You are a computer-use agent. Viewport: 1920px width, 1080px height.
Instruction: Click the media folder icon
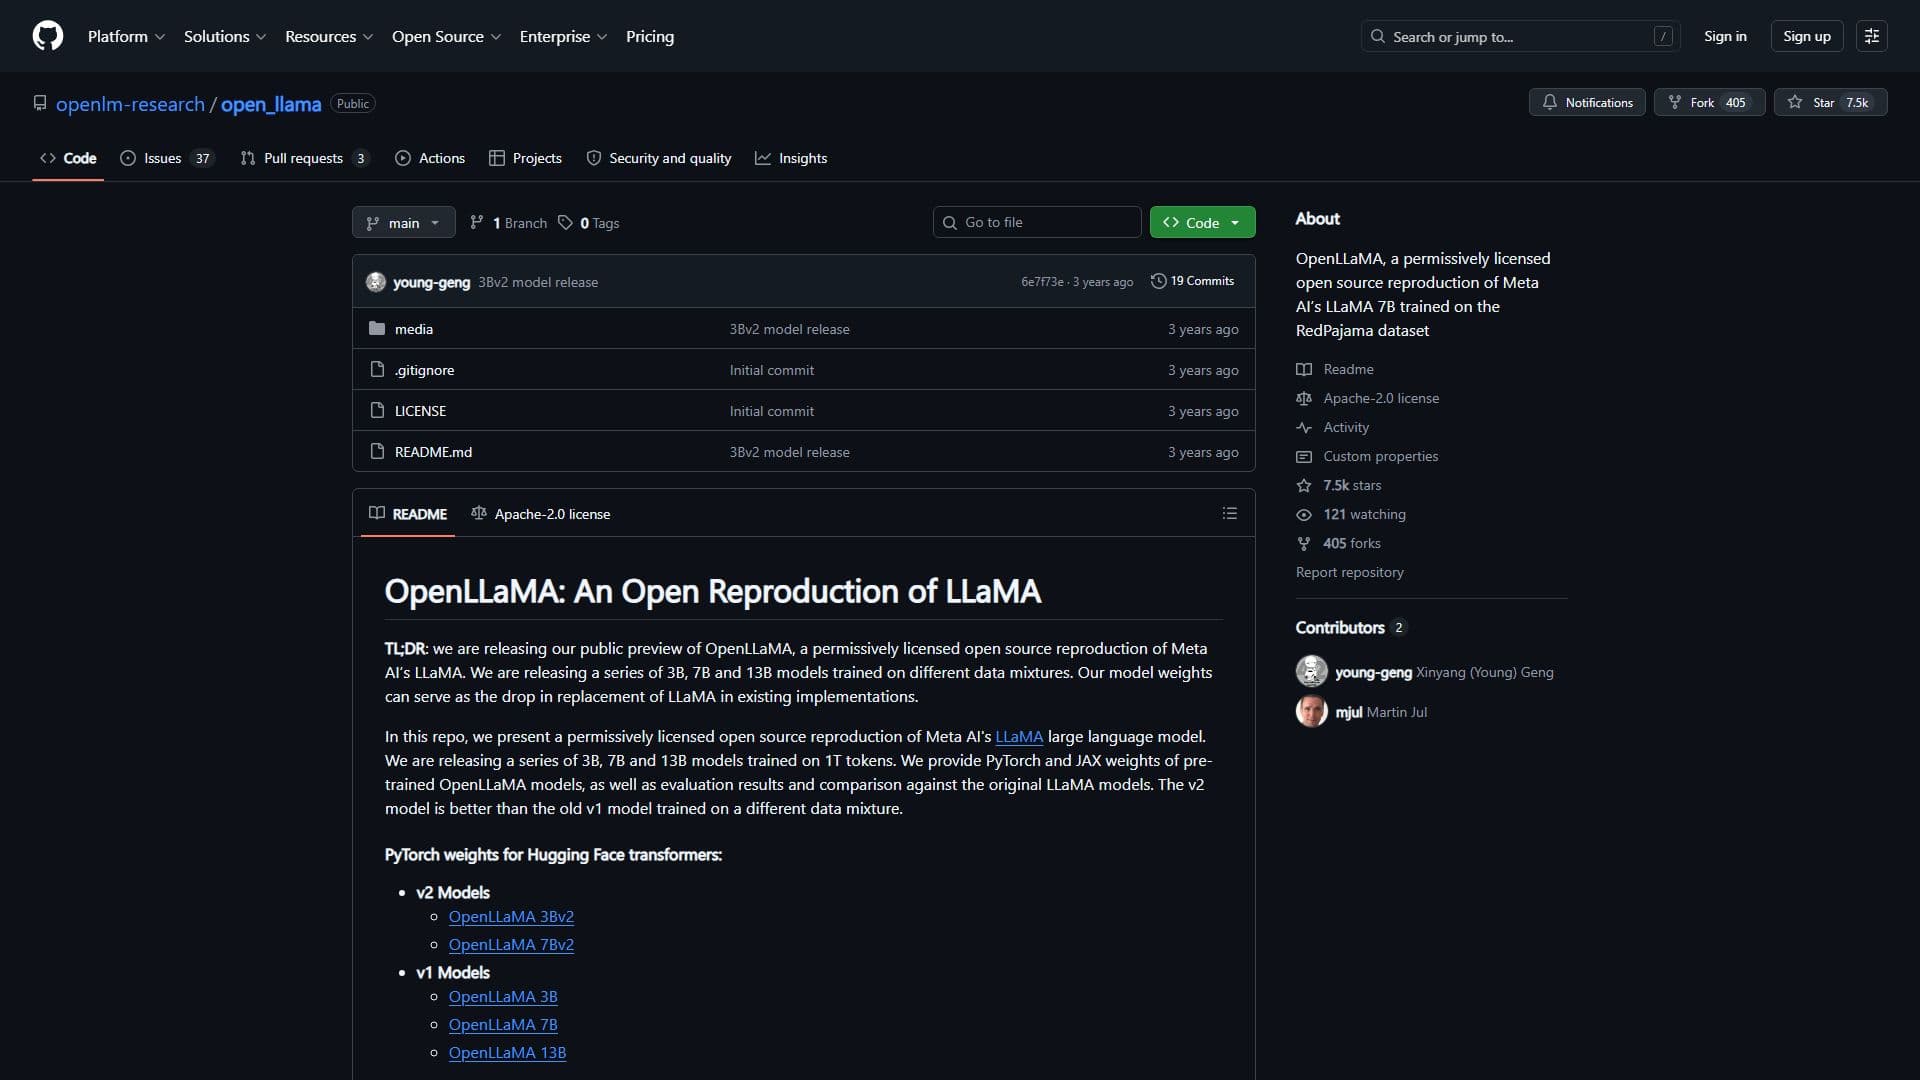[x=377, y=328]
